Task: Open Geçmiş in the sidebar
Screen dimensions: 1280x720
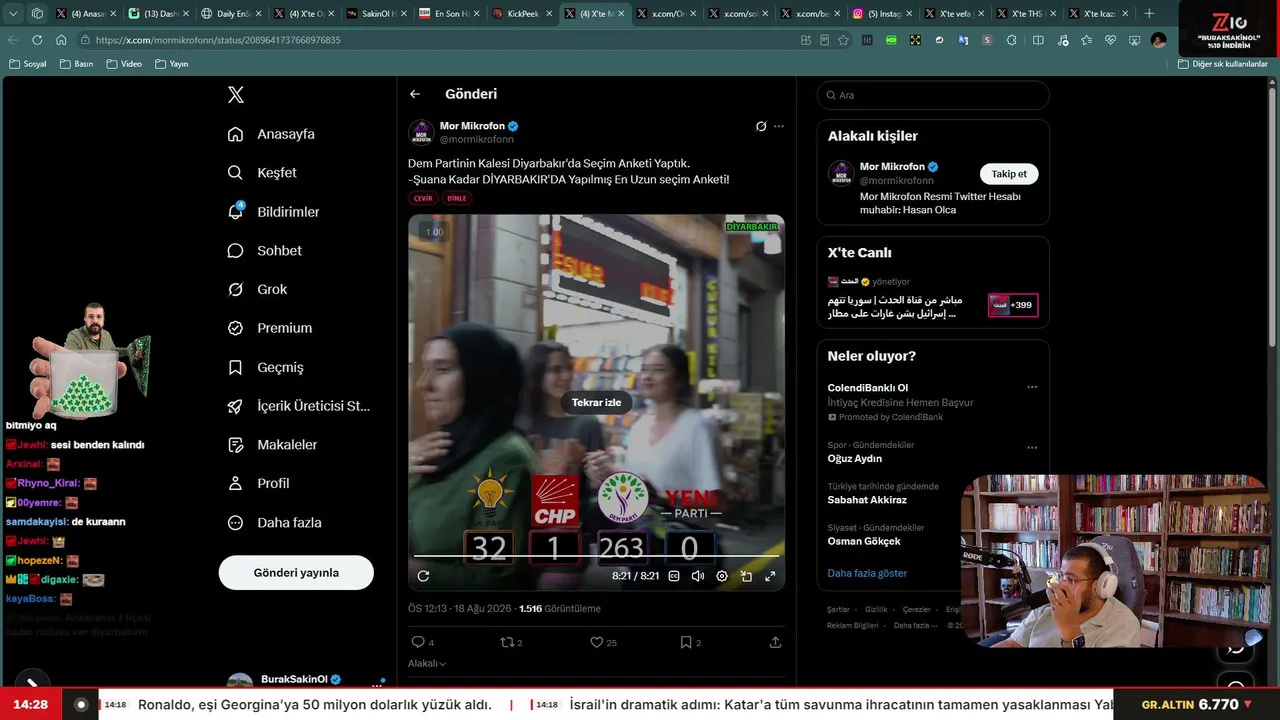Action: tap(265, 368)
